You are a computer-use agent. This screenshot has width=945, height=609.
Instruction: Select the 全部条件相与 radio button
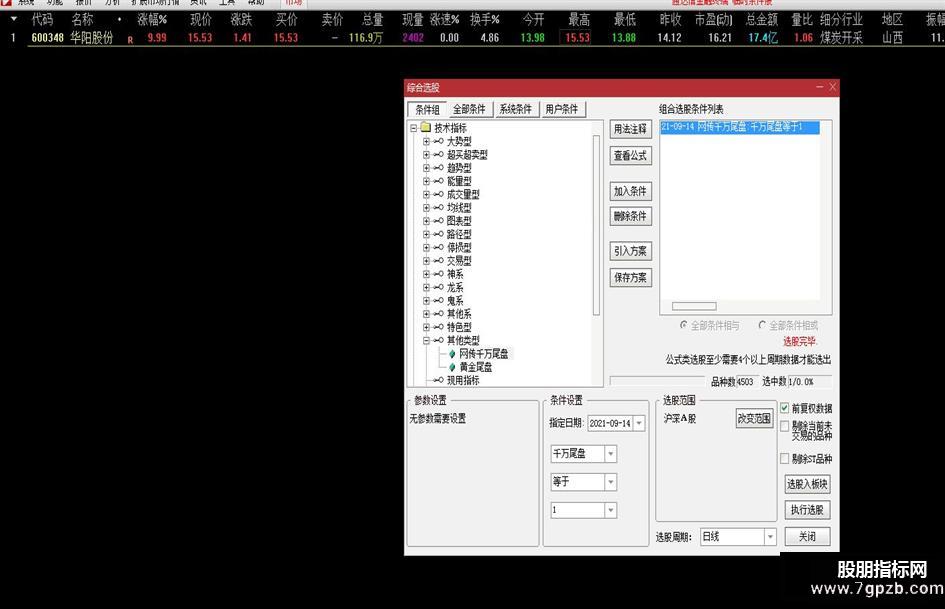(683, 325)
